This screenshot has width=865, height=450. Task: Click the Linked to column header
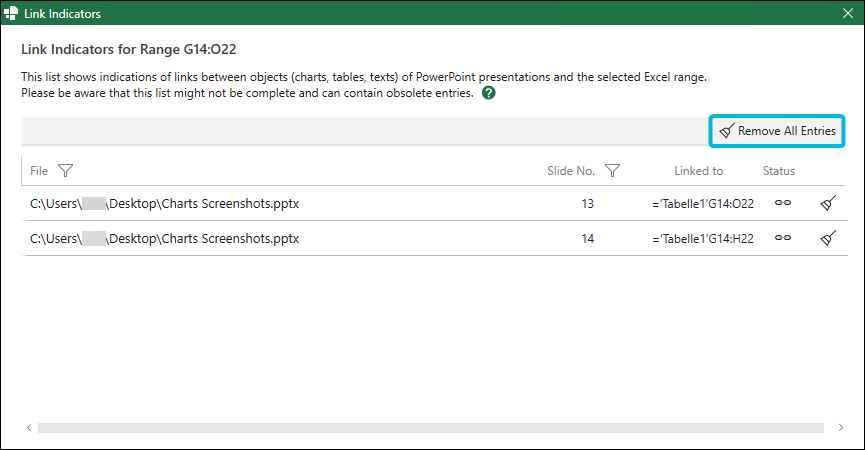click(x=698, y=171)
